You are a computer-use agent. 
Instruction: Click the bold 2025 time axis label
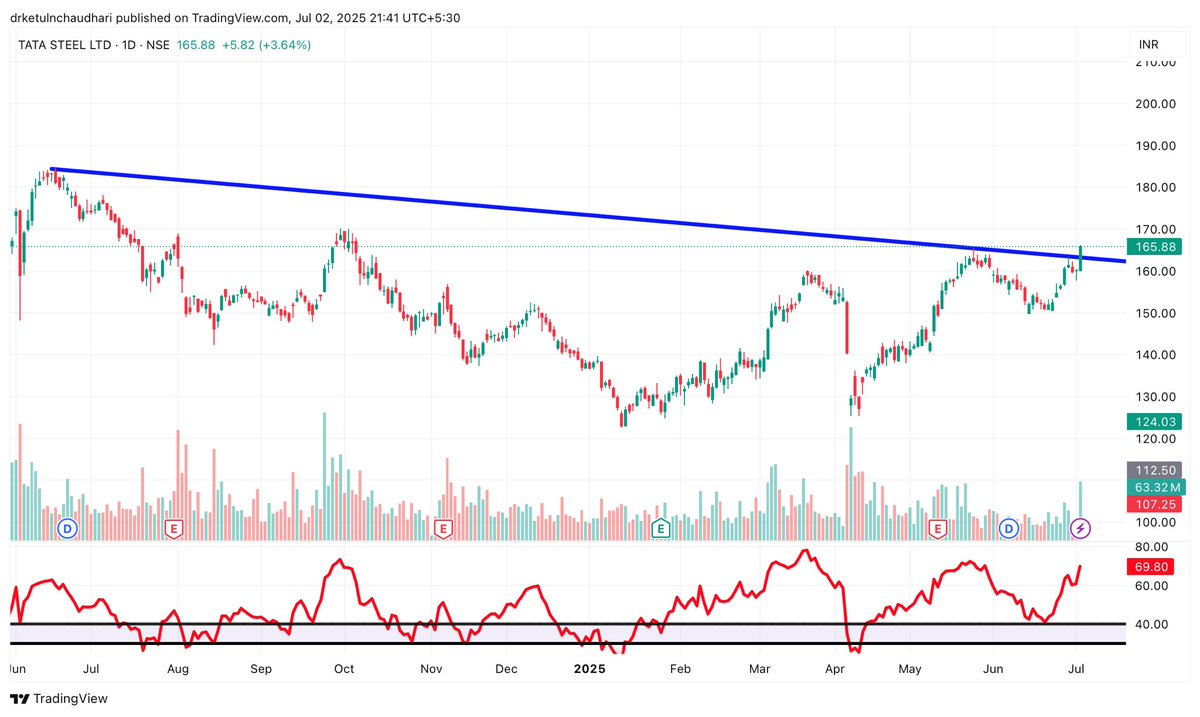(589, 667)
